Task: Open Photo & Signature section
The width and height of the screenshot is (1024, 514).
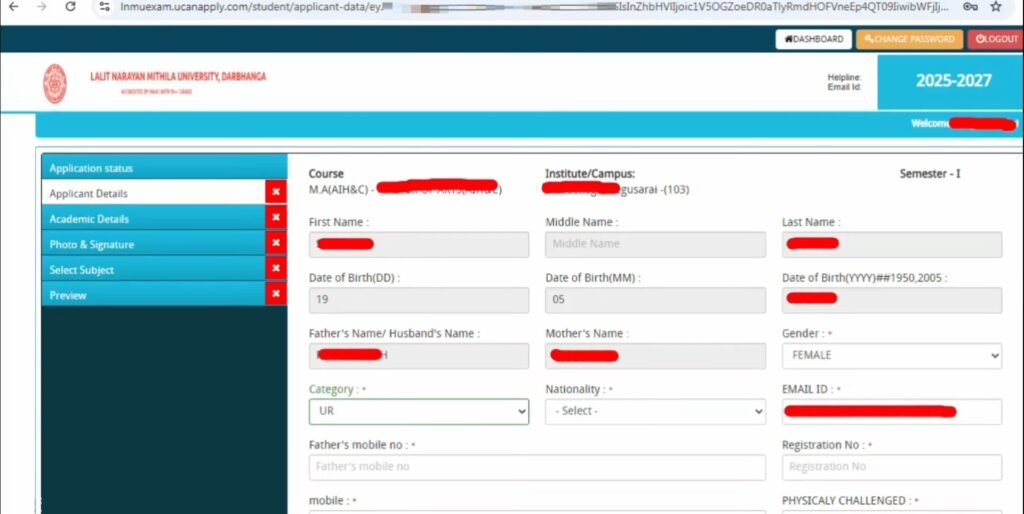Action: 153,244
